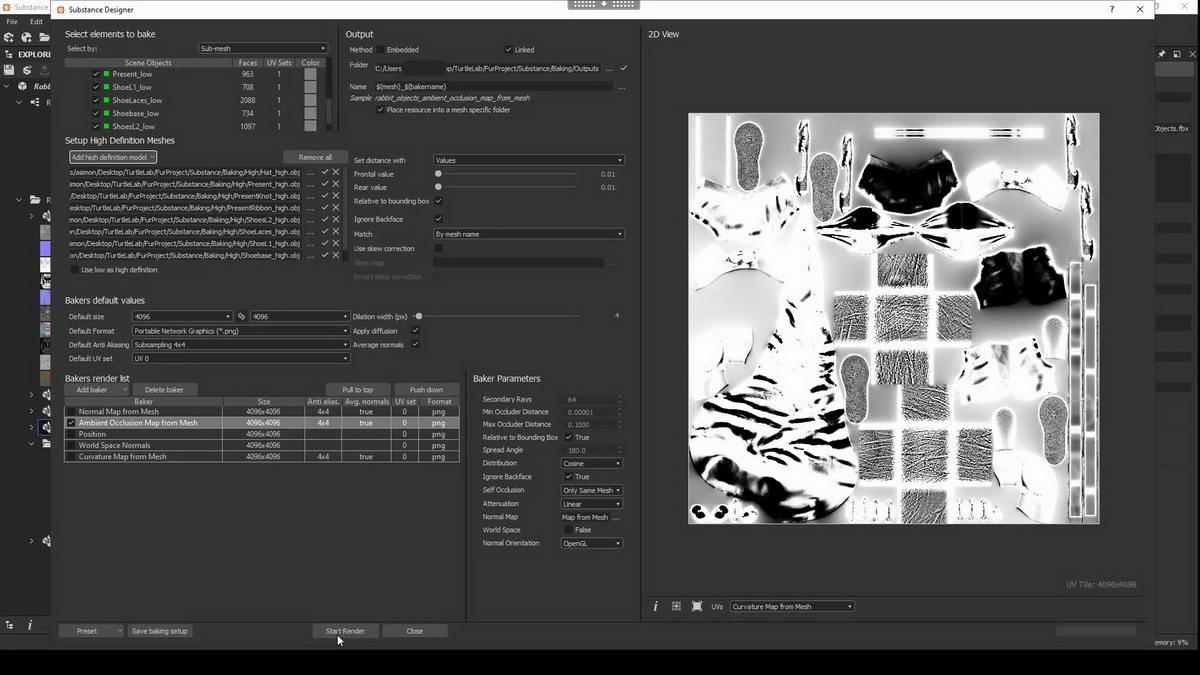Enable the Embedded output method
This screenshot has height=675, width=1200.
click(380, 50)
